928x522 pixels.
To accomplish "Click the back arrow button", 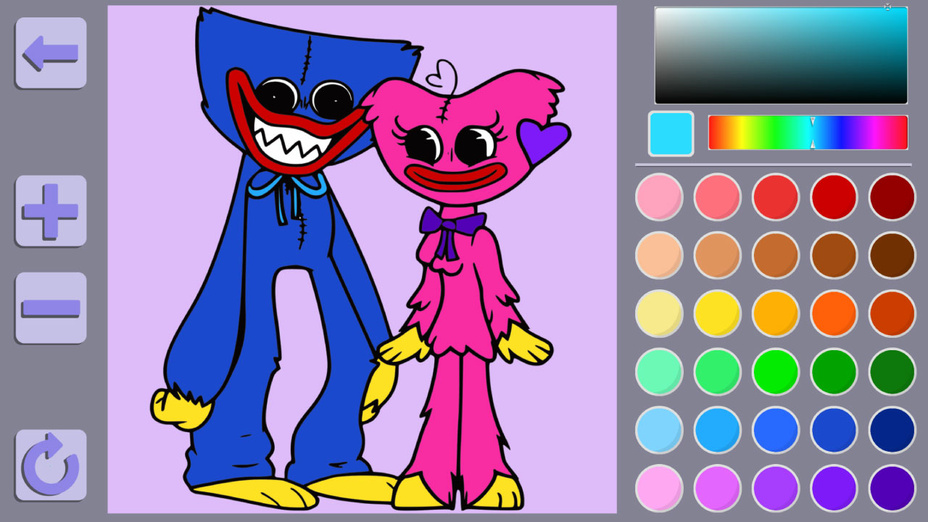I will click(51, 53).
